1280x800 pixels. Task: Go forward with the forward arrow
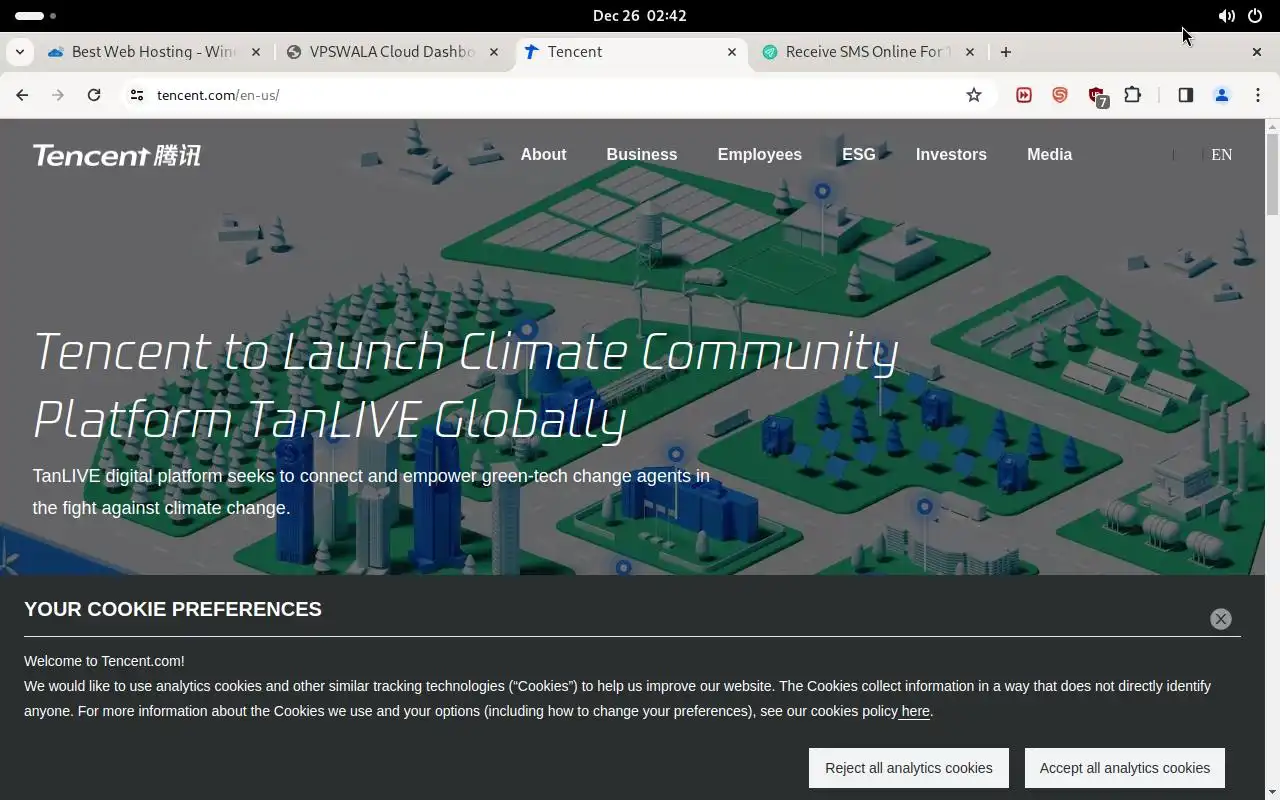pyautogui.click(x=58, y=95)
